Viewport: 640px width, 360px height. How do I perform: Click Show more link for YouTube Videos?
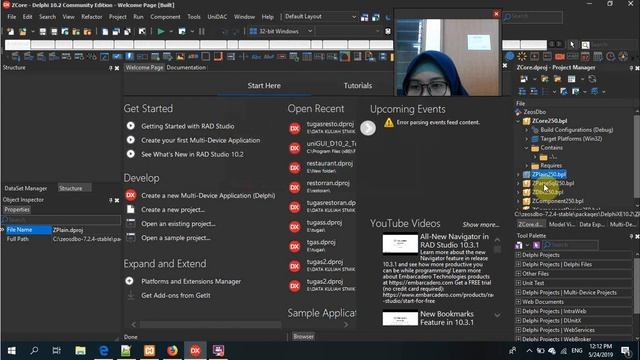pos(480,225)
